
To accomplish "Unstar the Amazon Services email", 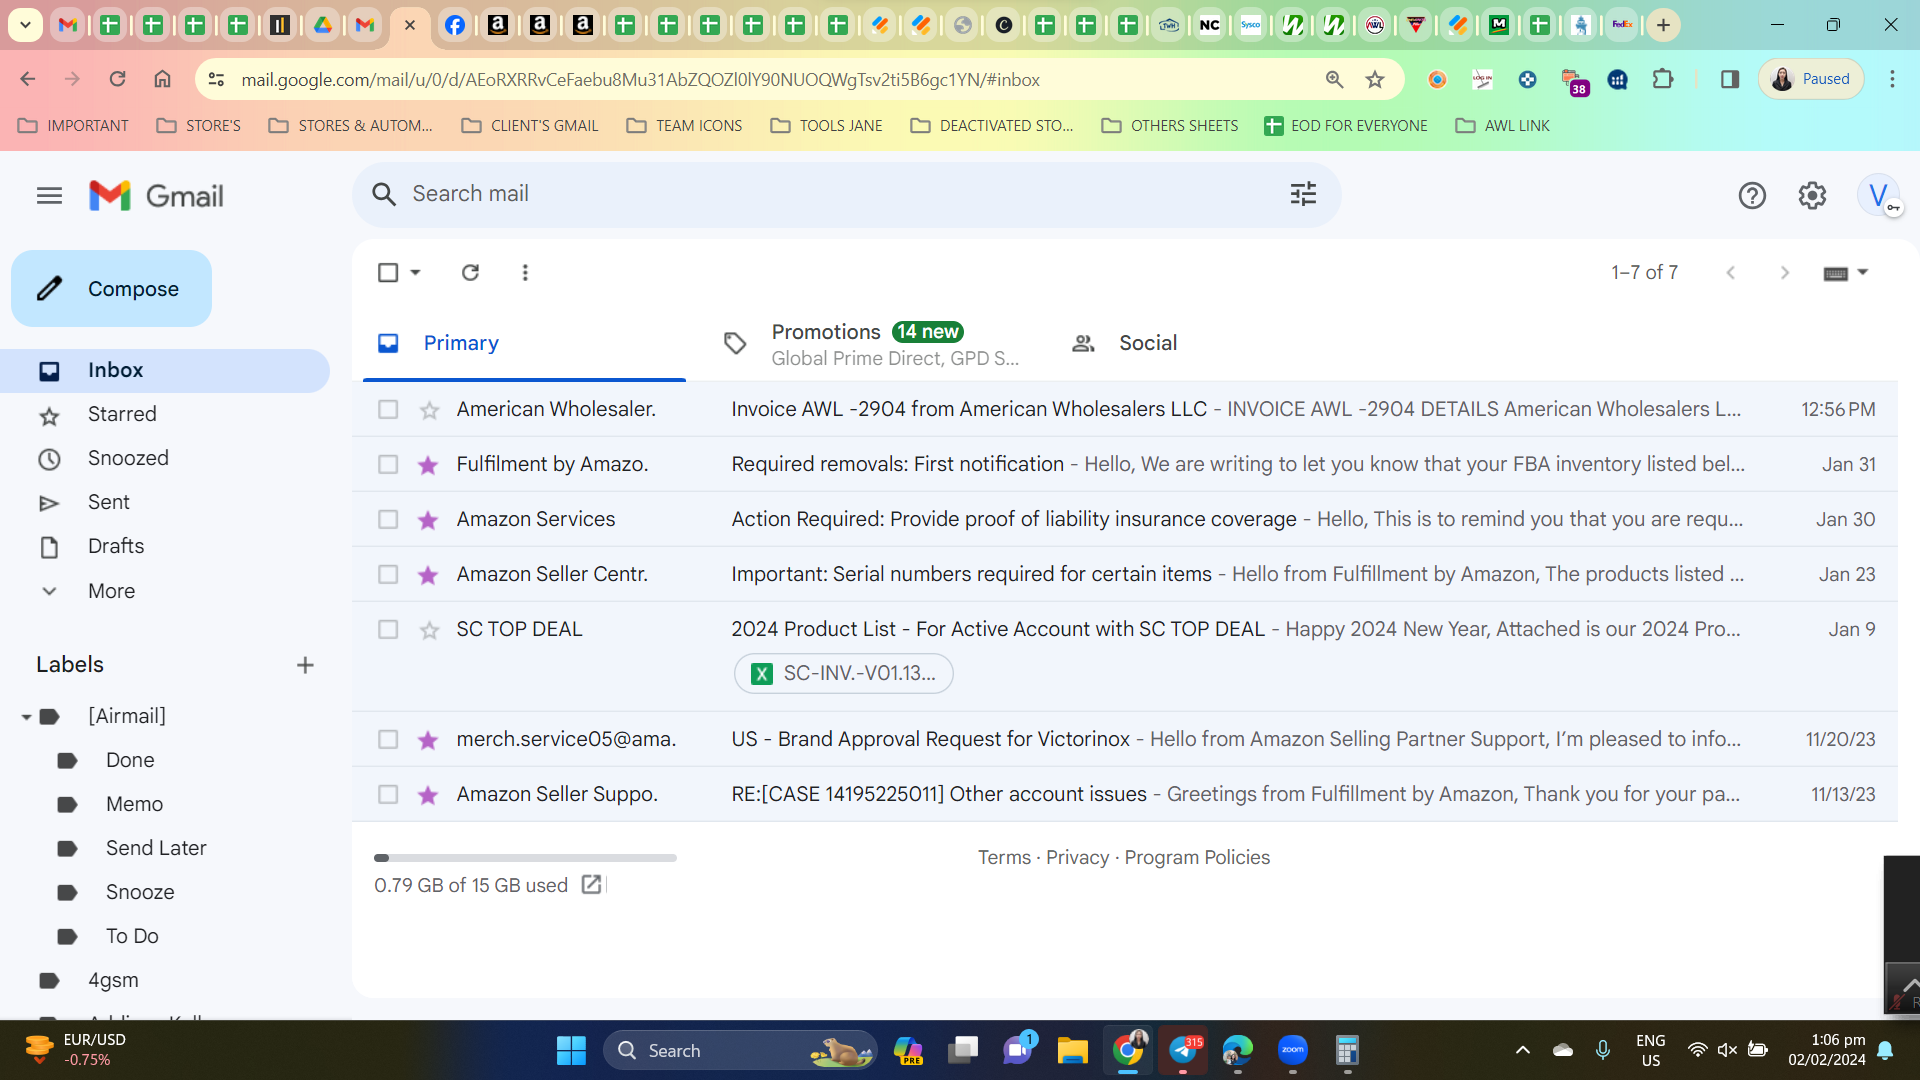I will [429, 520].
